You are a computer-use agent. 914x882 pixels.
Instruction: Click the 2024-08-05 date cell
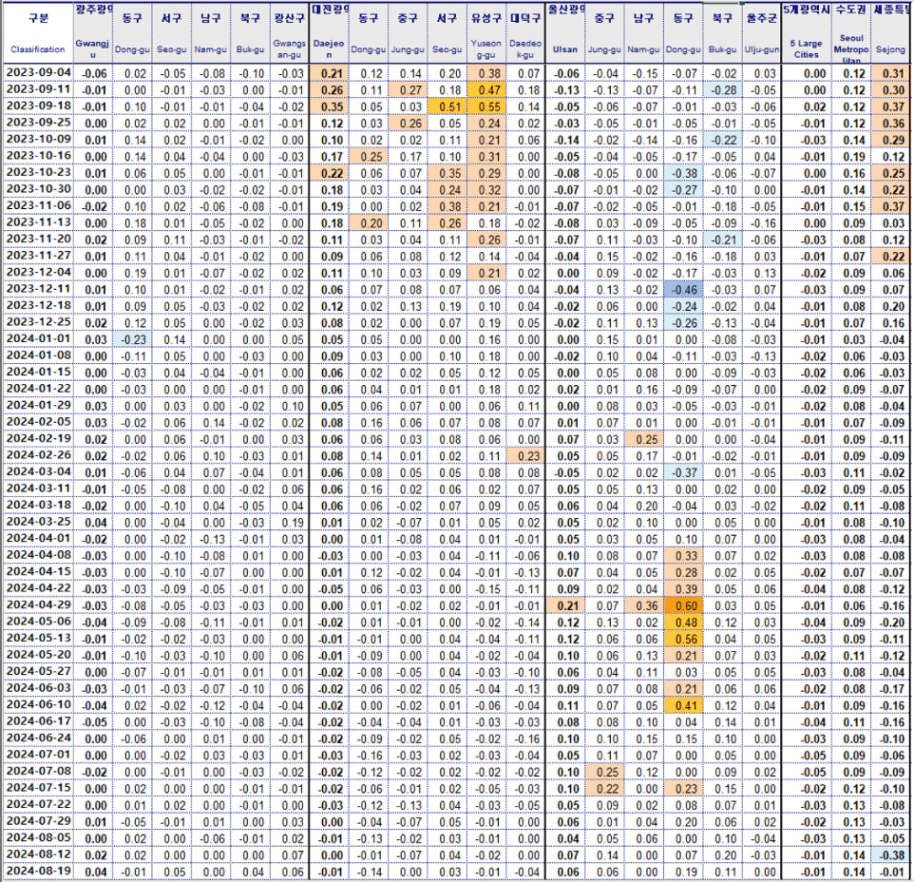tap(38, 838)
